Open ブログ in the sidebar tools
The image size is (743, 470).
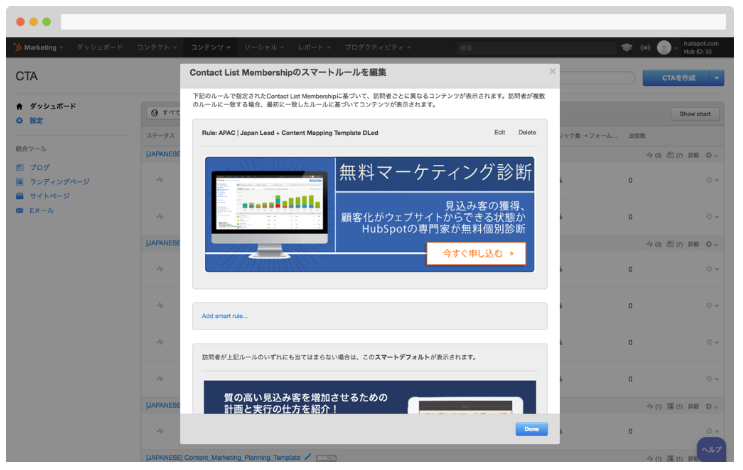pyautogui.click(x=40, y=167)
